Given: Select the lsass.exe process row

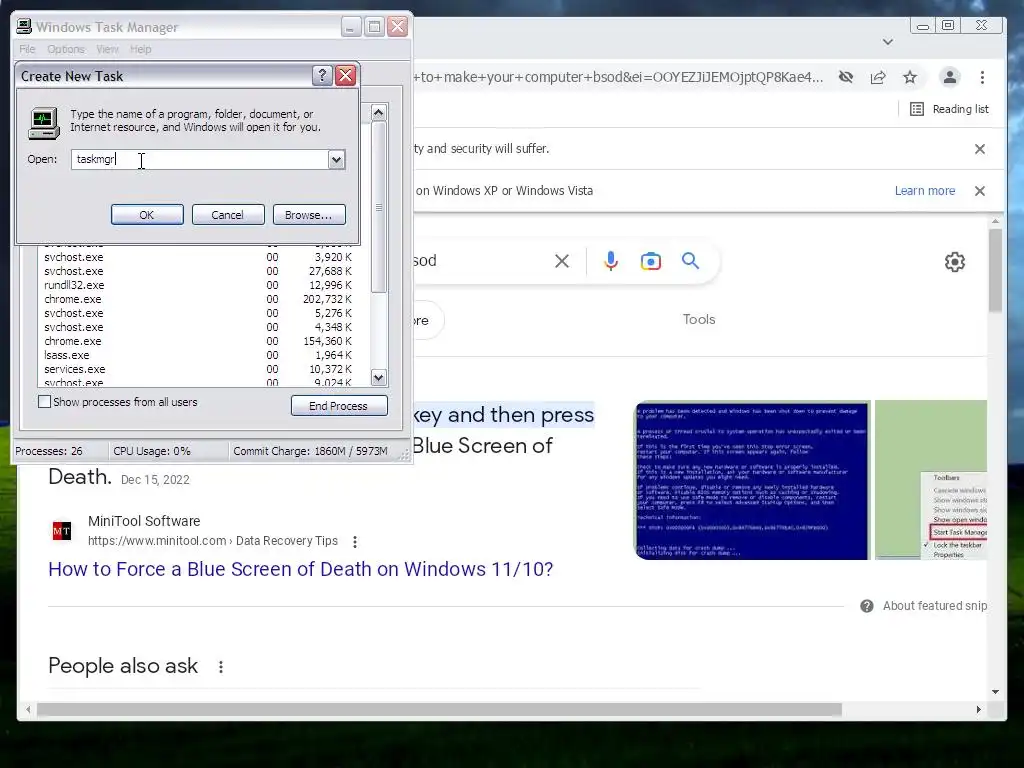Looking at the screenshot, I should (199, 355).
